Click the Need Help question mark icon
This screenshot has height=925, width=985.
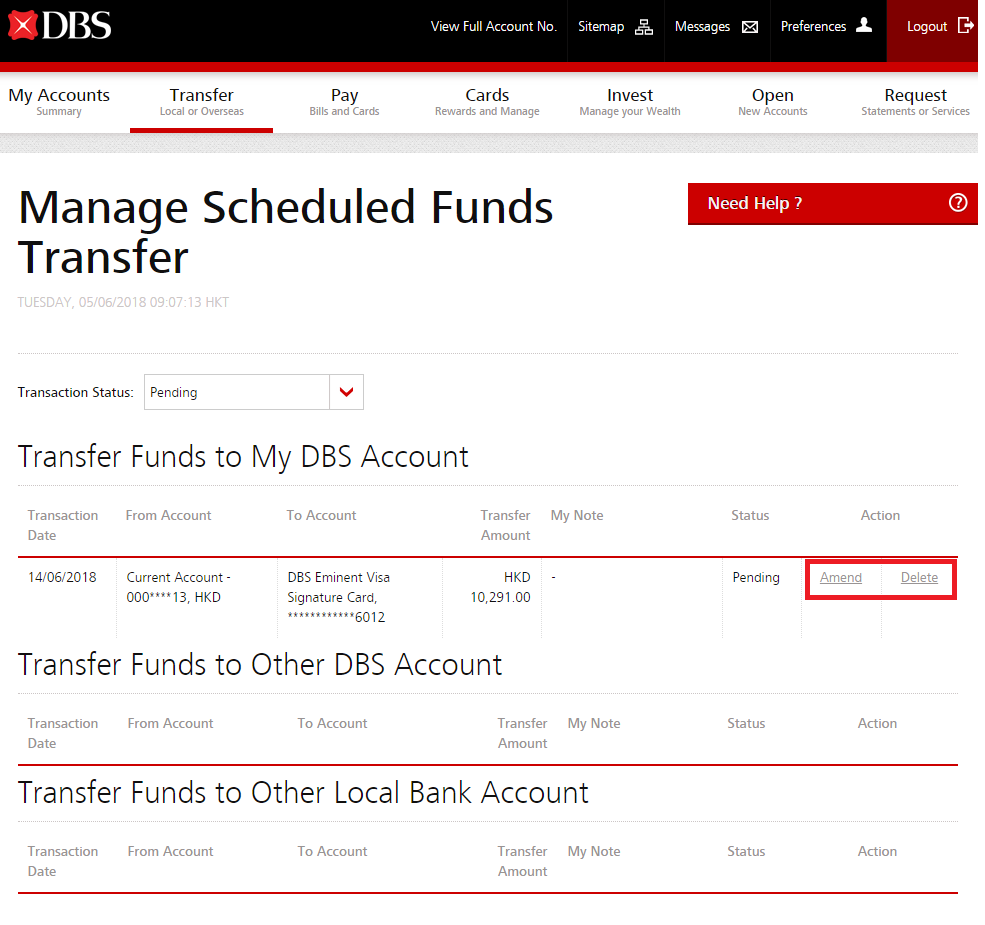tap(957, 203)
